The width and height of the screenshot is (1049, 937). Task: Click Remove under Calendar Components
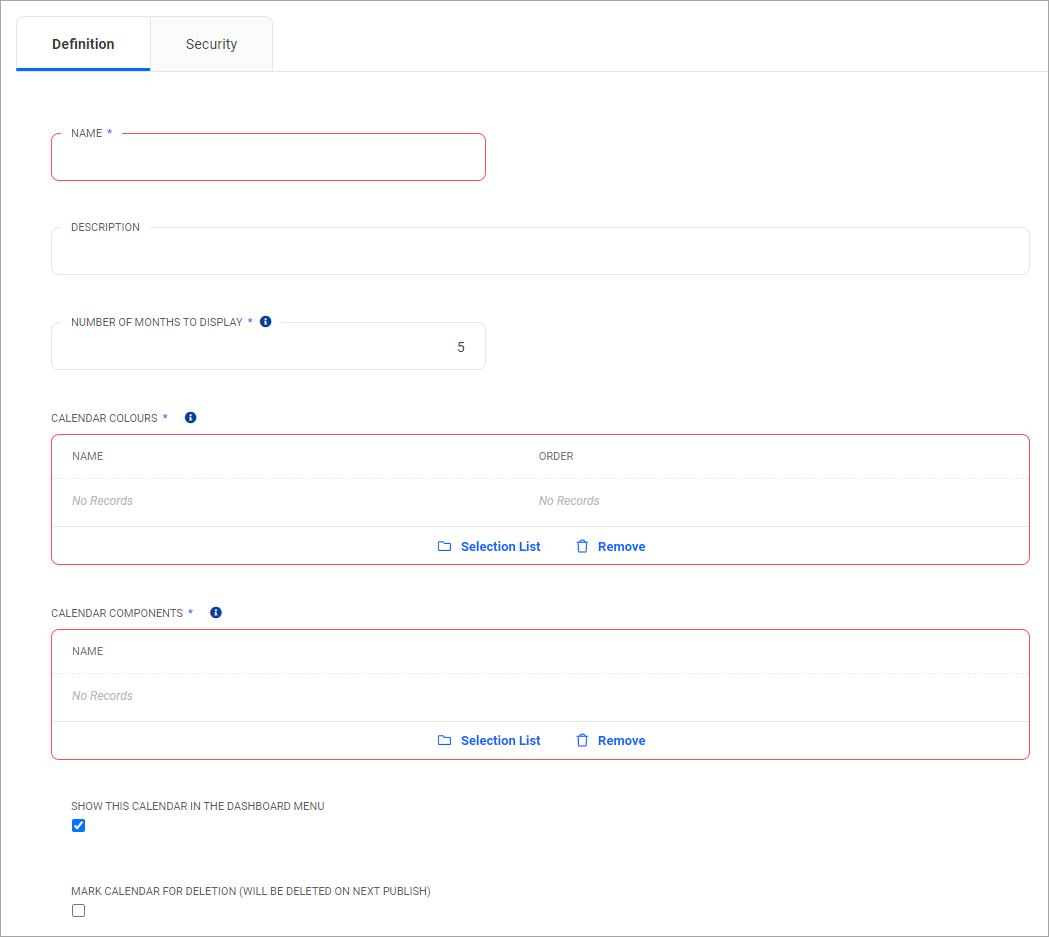pos(621,740)
